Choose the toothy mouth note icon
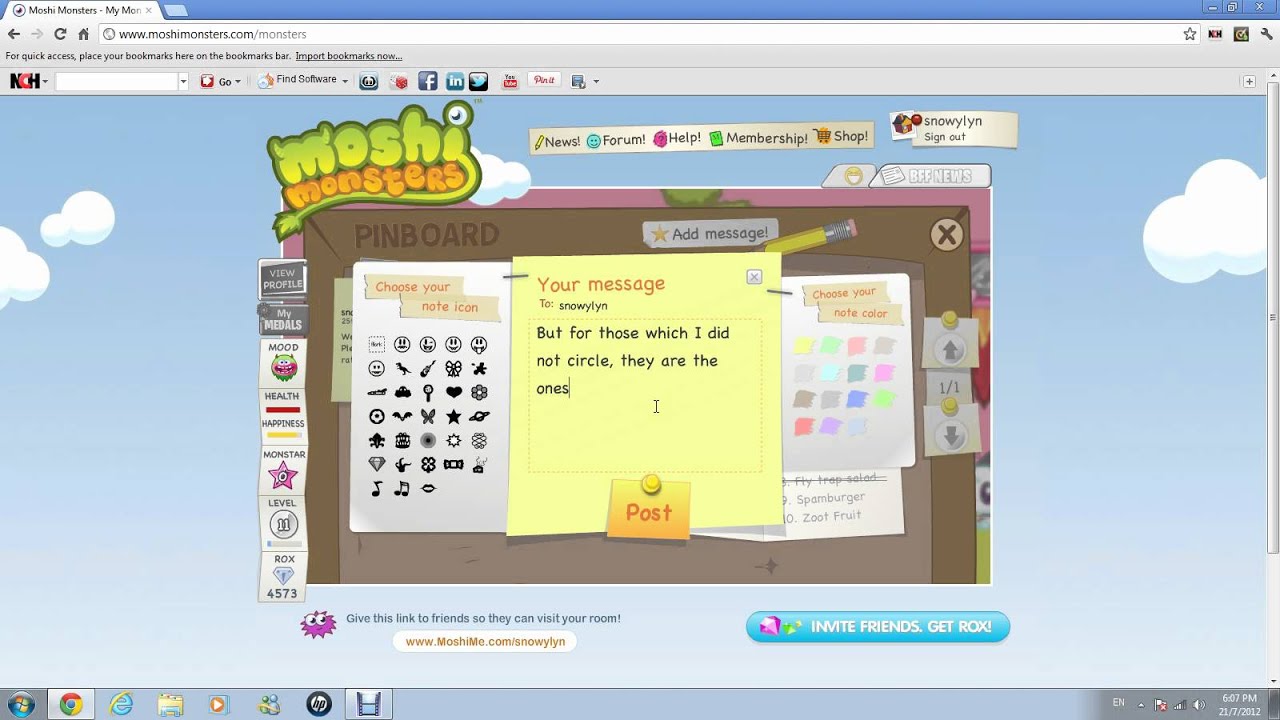The width and height of the screenshot is (1280, 720). (x=402, y=441)
